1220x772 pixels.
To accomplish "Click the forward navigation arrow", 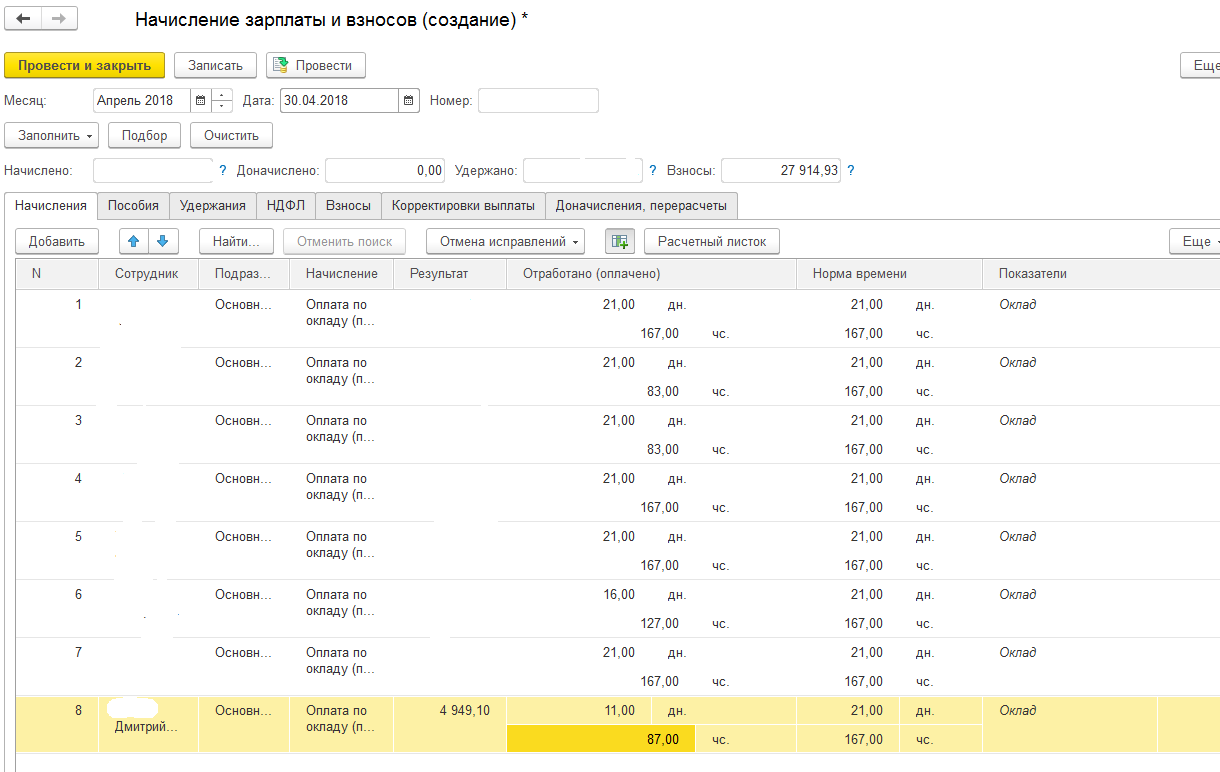I will (59, 20).
